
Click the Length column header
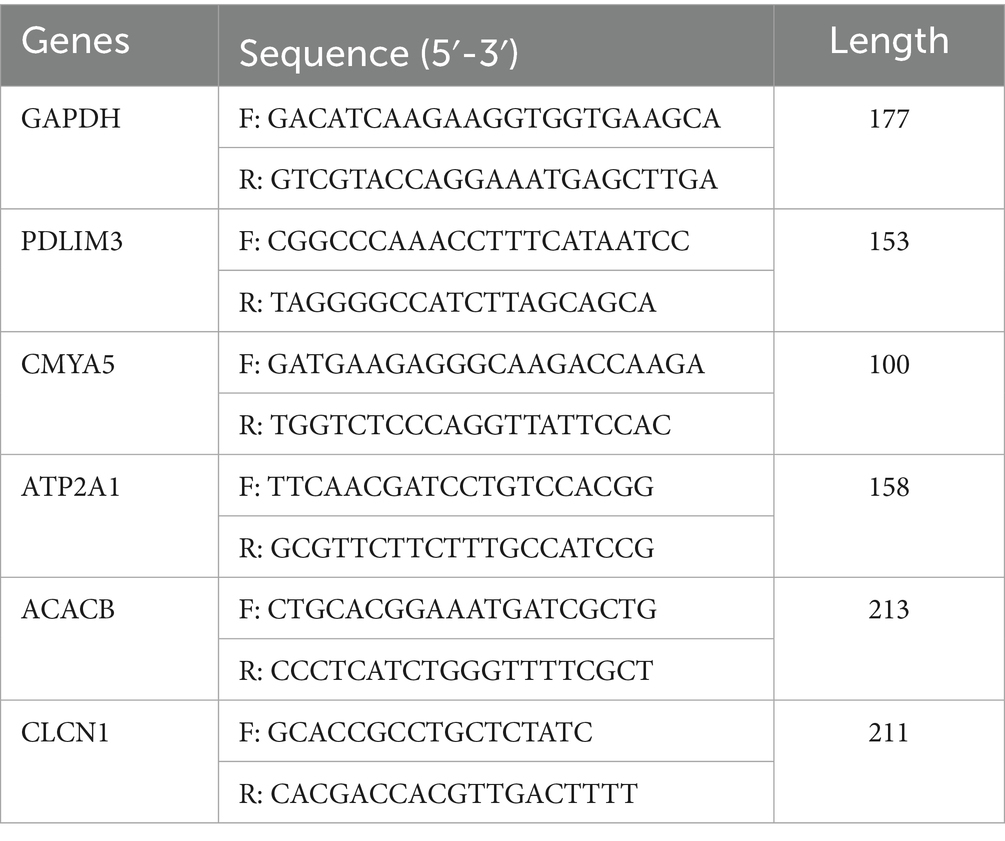pos(888,41)
